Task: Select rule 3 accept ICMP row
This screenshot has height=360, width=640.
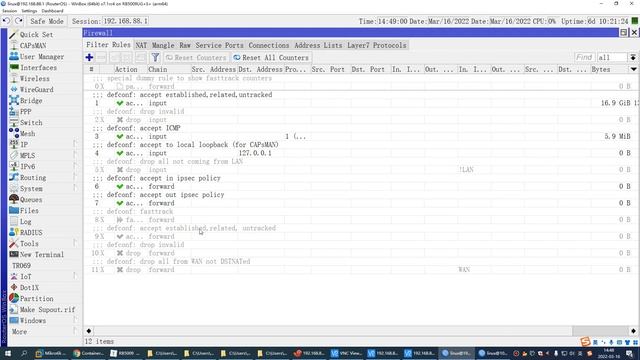Action: click(361, 137)
